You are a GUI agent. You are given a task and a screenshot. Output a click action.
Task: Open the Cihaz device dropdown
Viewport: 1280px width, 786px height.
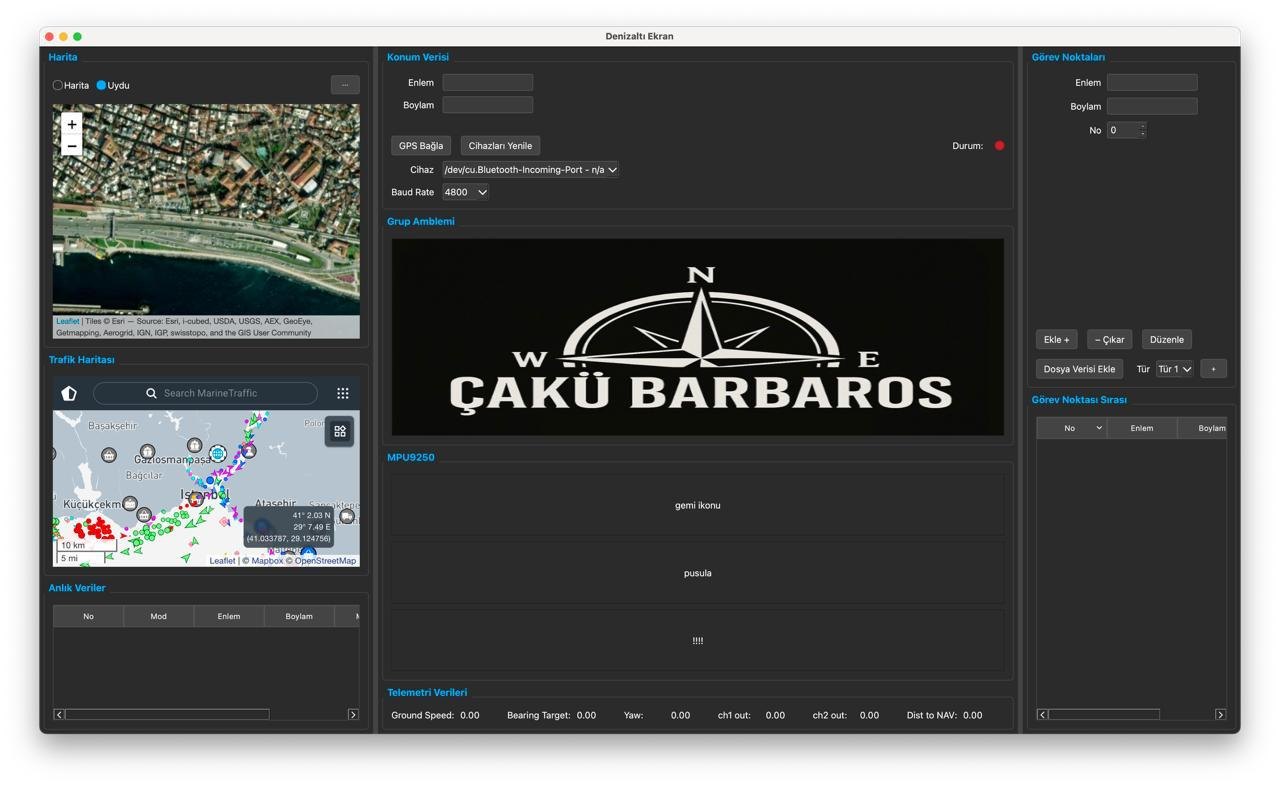531,170
